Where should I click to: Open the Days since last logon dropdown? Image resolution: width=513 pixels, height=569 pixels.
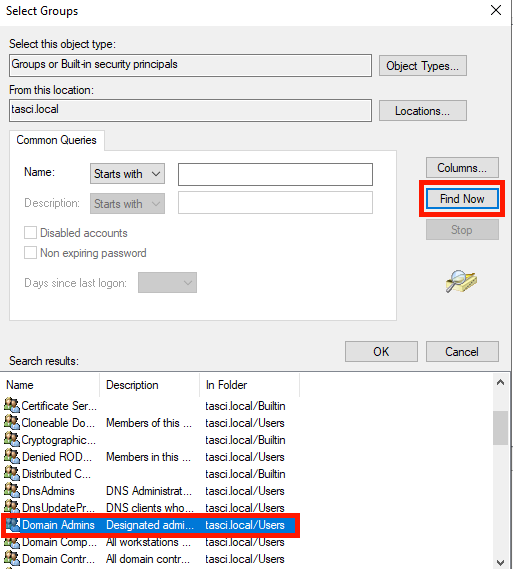pos(167,282)
